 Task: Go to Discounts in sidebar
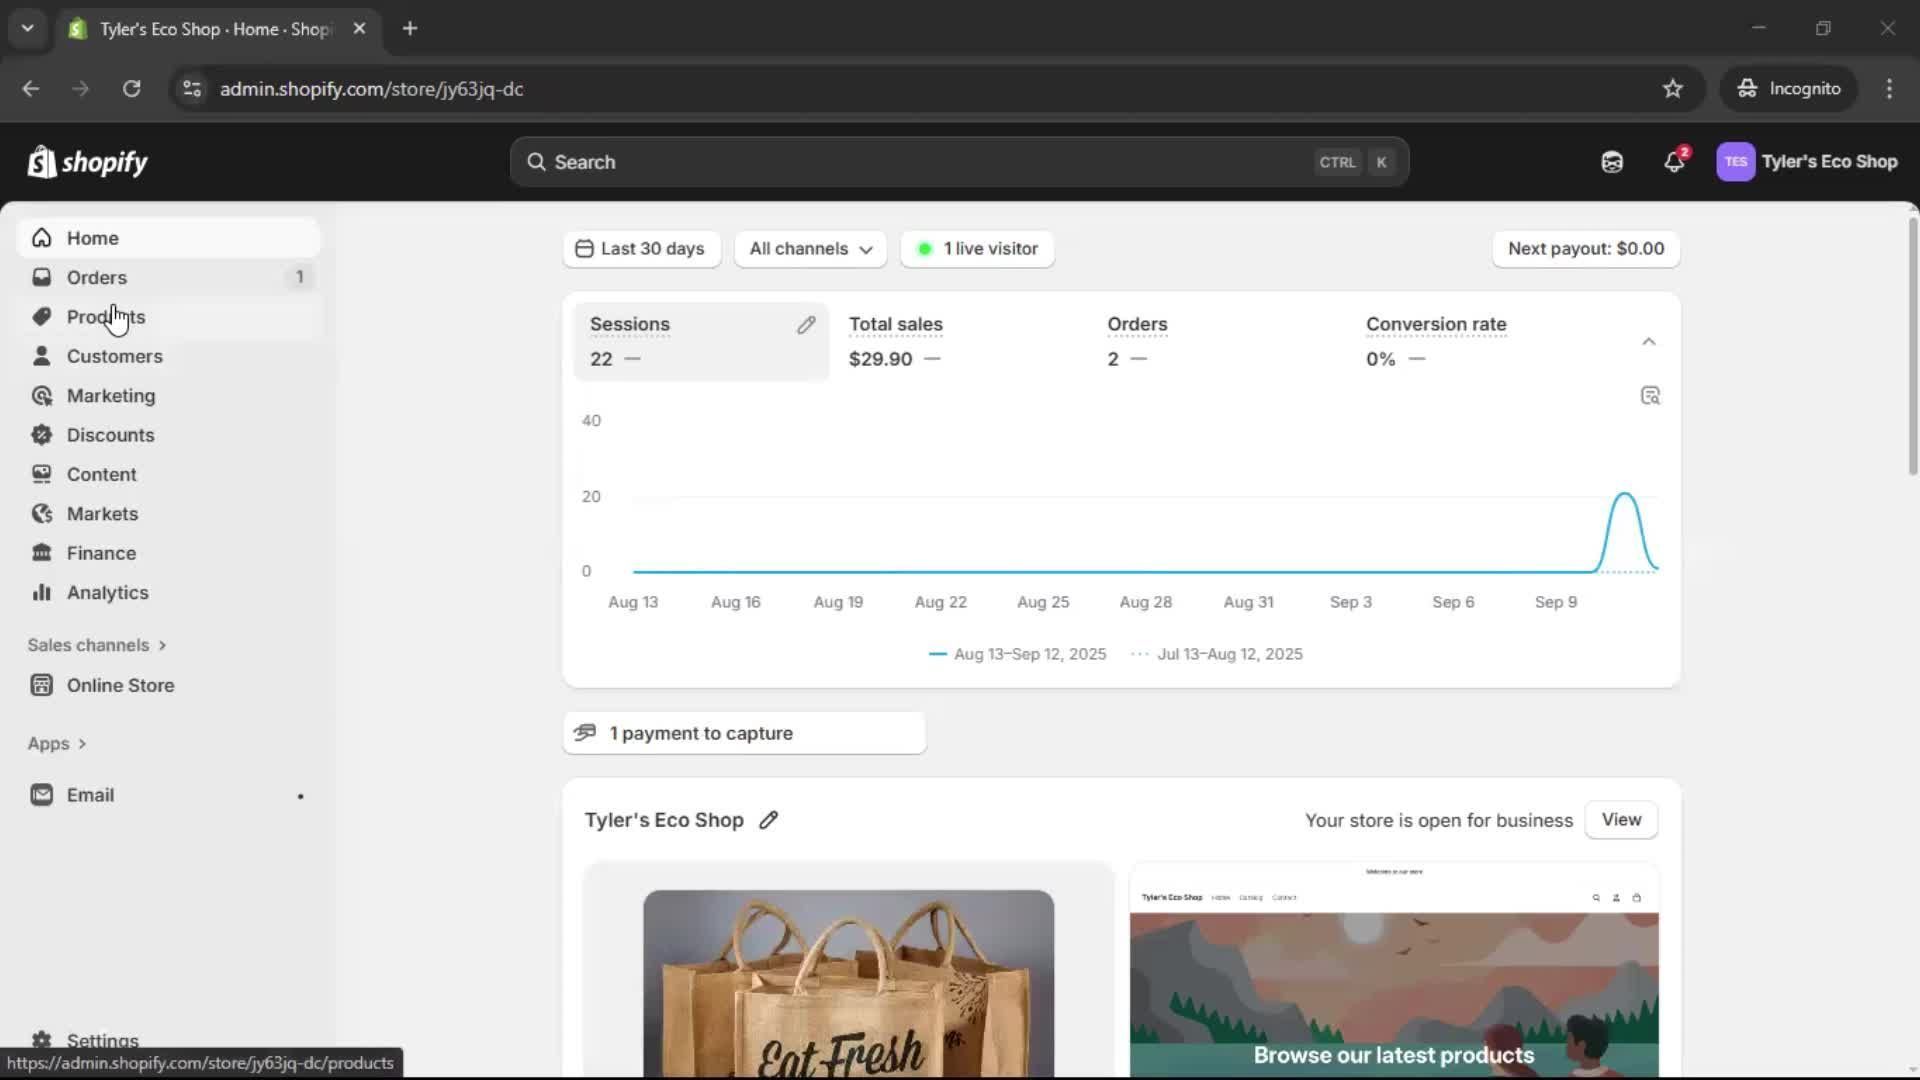(x=110, y=435)
